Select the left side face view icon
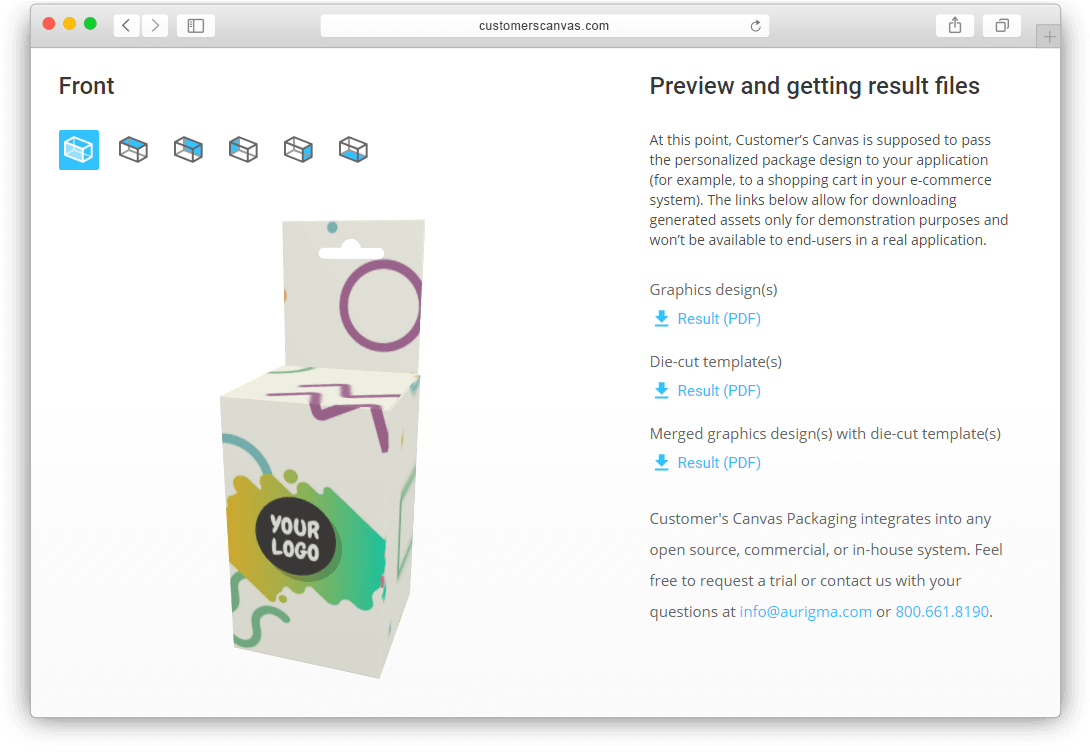 [x=243, y=149]
